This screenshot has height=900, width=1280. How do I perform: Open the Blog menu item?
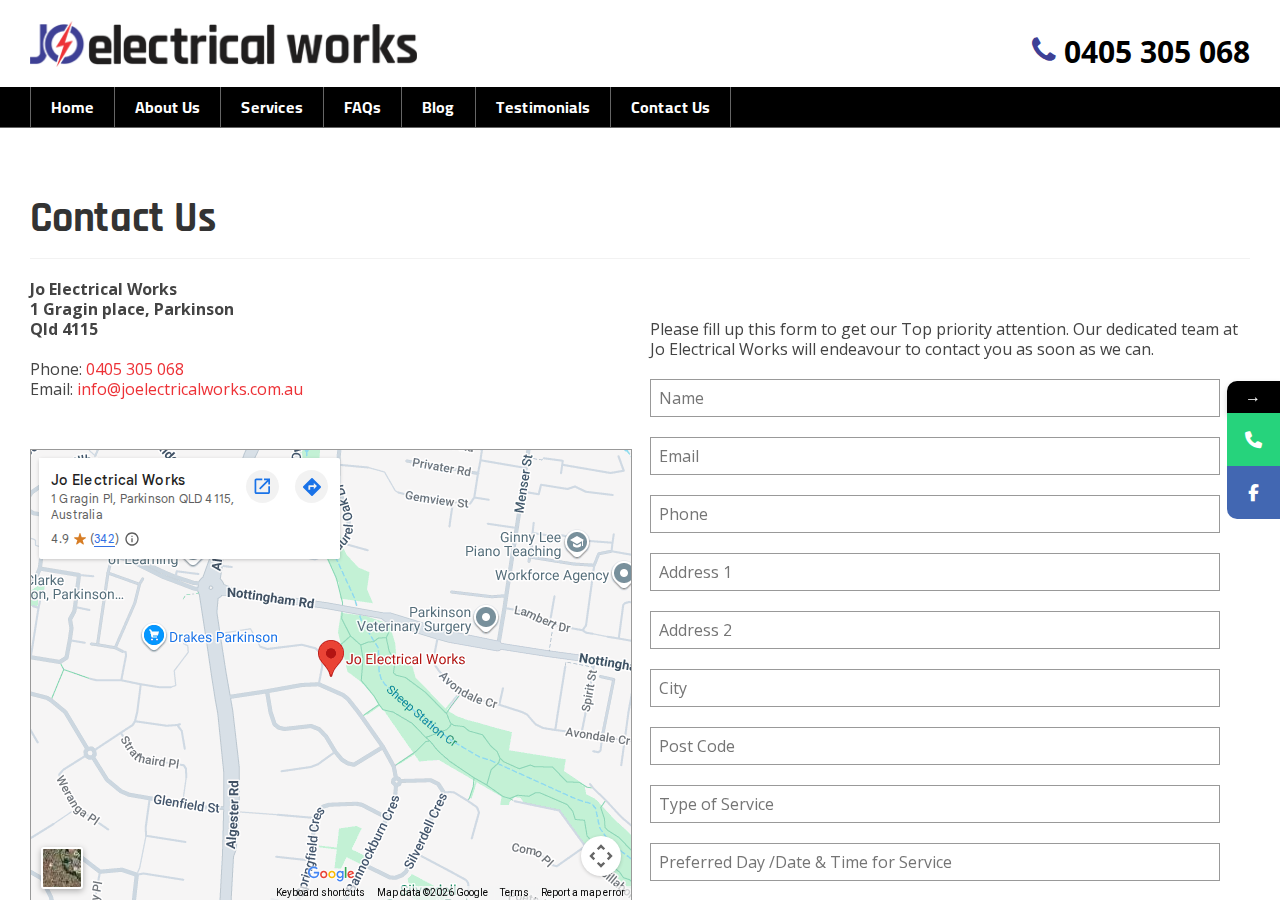(x=438, y=107)
